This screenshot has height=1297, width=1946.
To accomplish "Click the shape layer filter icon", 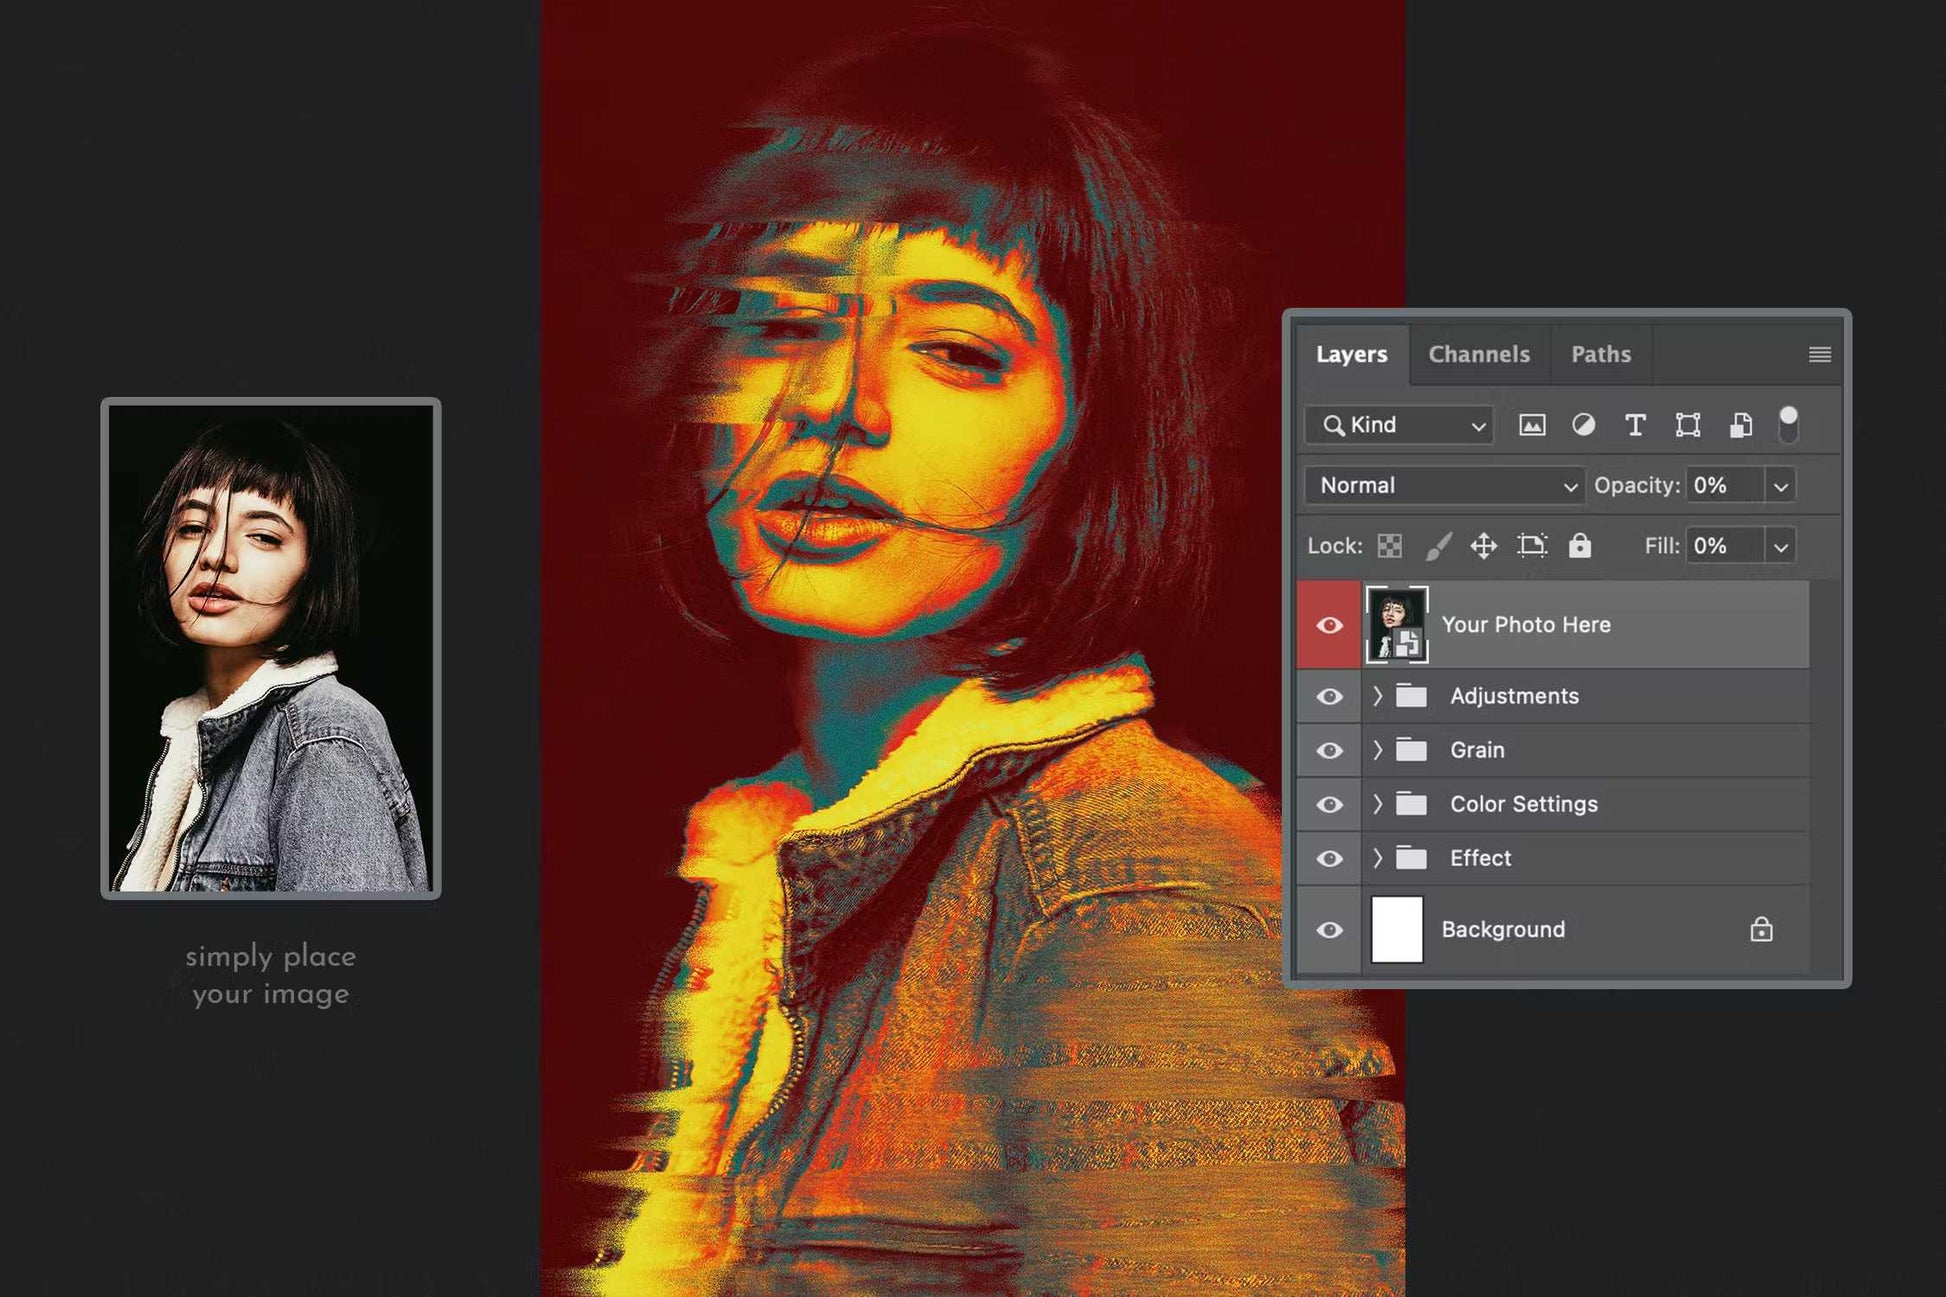I will tap(1687, 425).
